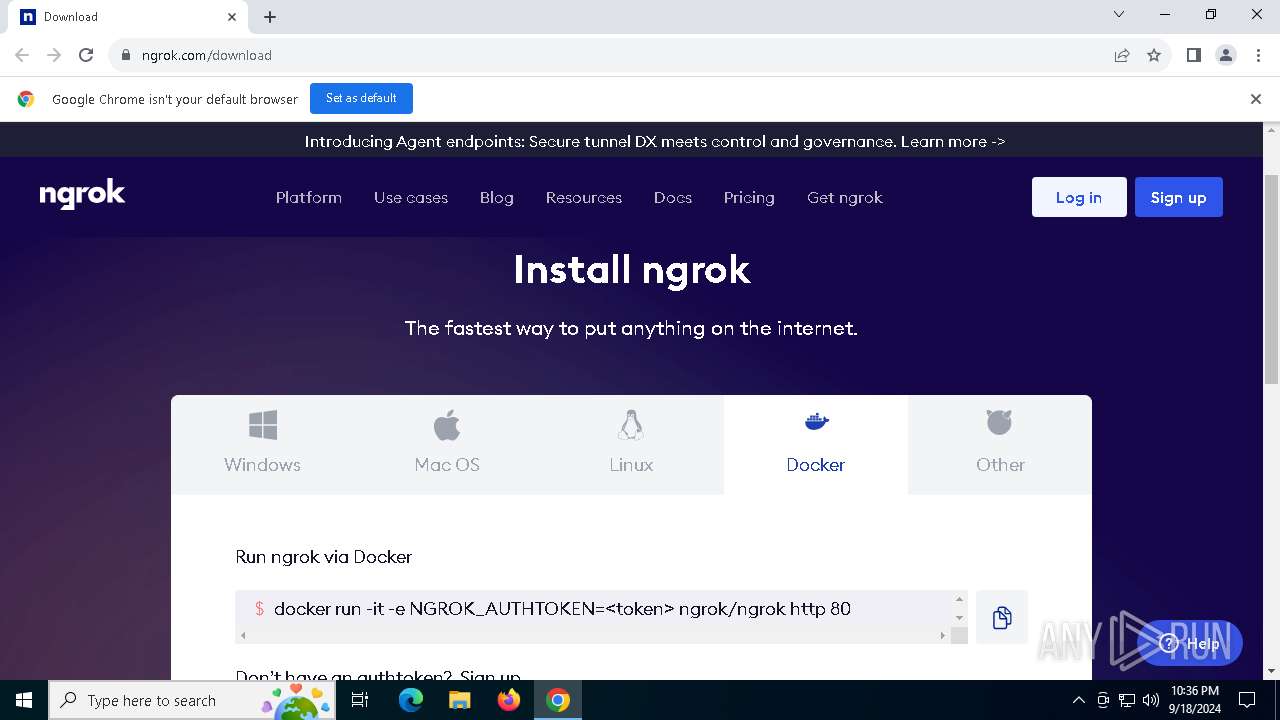
Task: Open the Resources menu
Action: click(584, 197)
